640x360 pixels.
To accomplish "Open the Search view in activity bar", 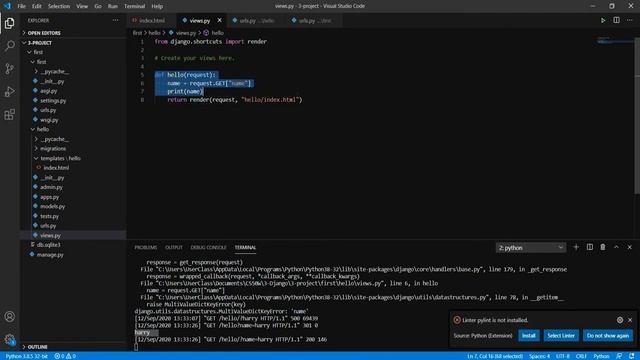I will tap(9, 46).
